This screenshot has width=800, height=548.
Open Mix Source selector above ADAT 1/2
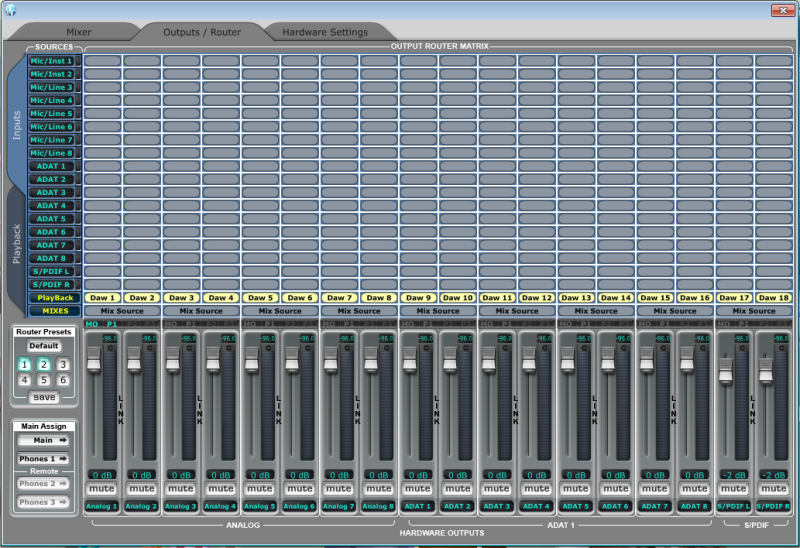(x=438, y=311)
